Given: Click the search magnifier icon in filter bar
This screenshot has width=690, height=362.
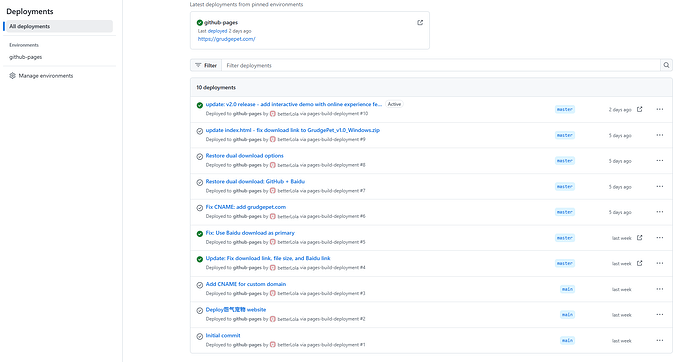Looking at the screenshot, I should (666, 65).
